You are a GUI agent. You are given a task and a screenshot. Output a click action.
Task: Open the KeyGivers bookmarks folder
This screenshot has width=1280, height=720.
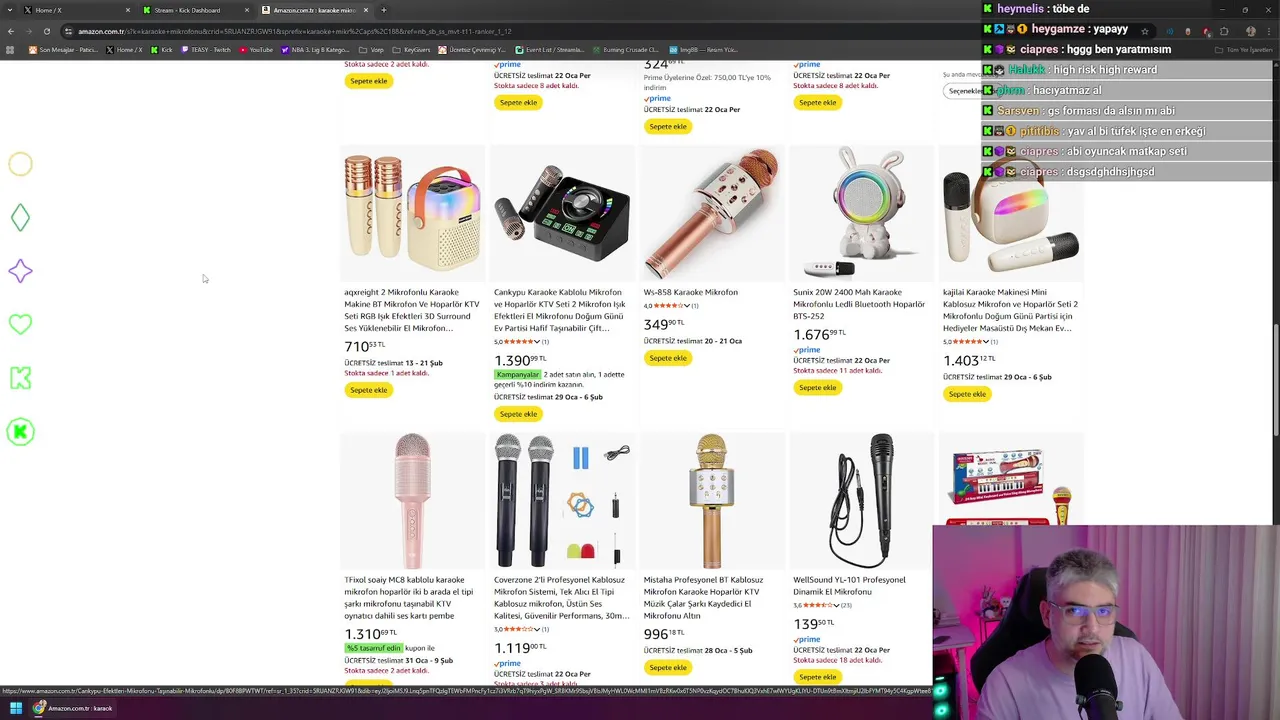pyautogui.click(x=411, y=49)
